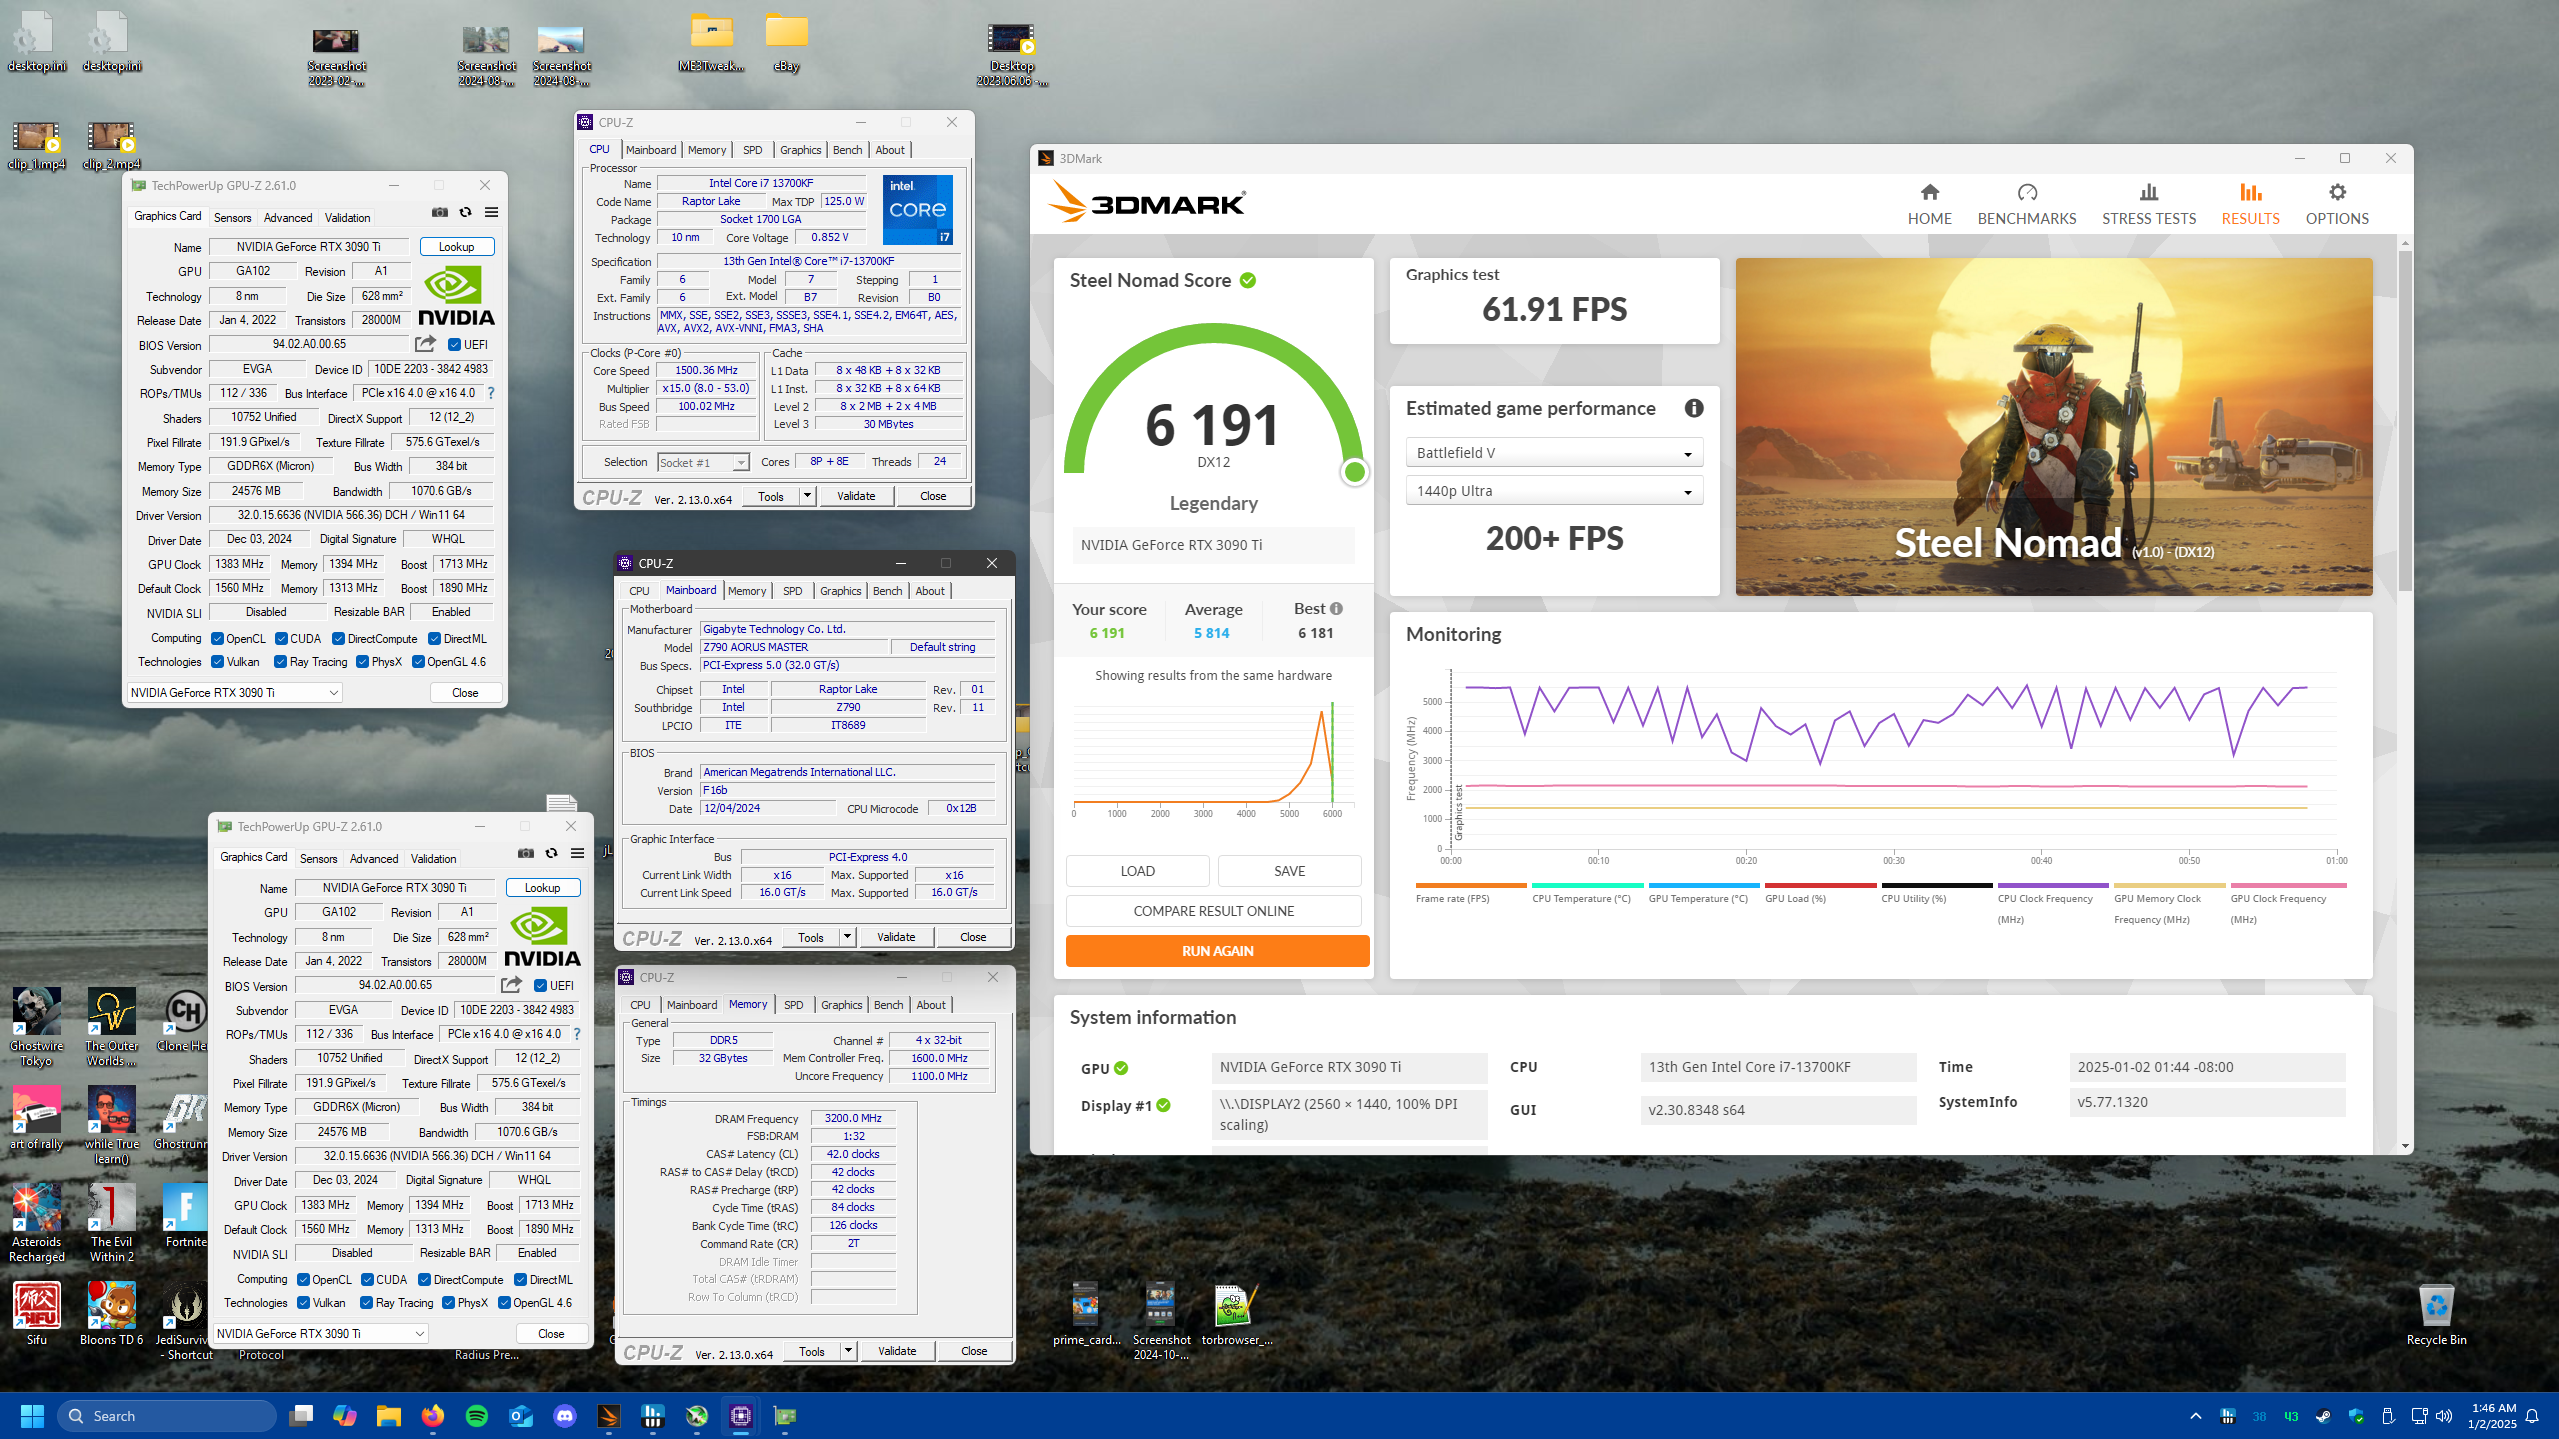
Task: Click Lookup button in upper GPU-Z window
Action: 456,247
